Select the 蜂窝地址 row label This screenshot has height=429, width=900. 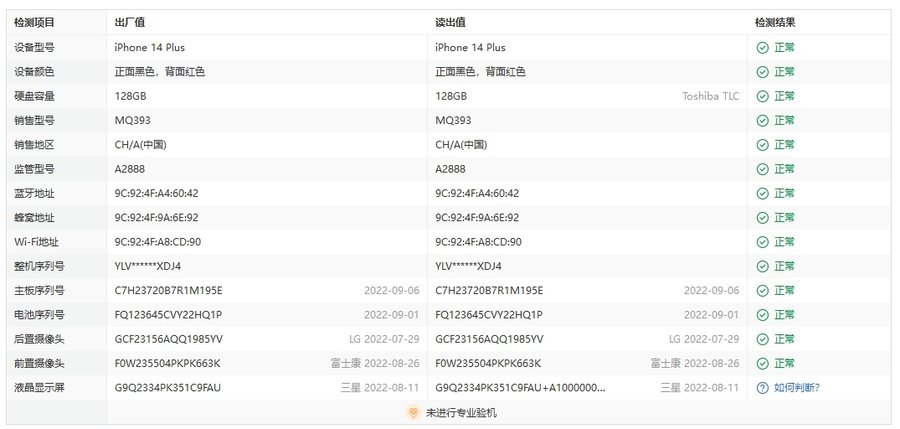(34, 218)
